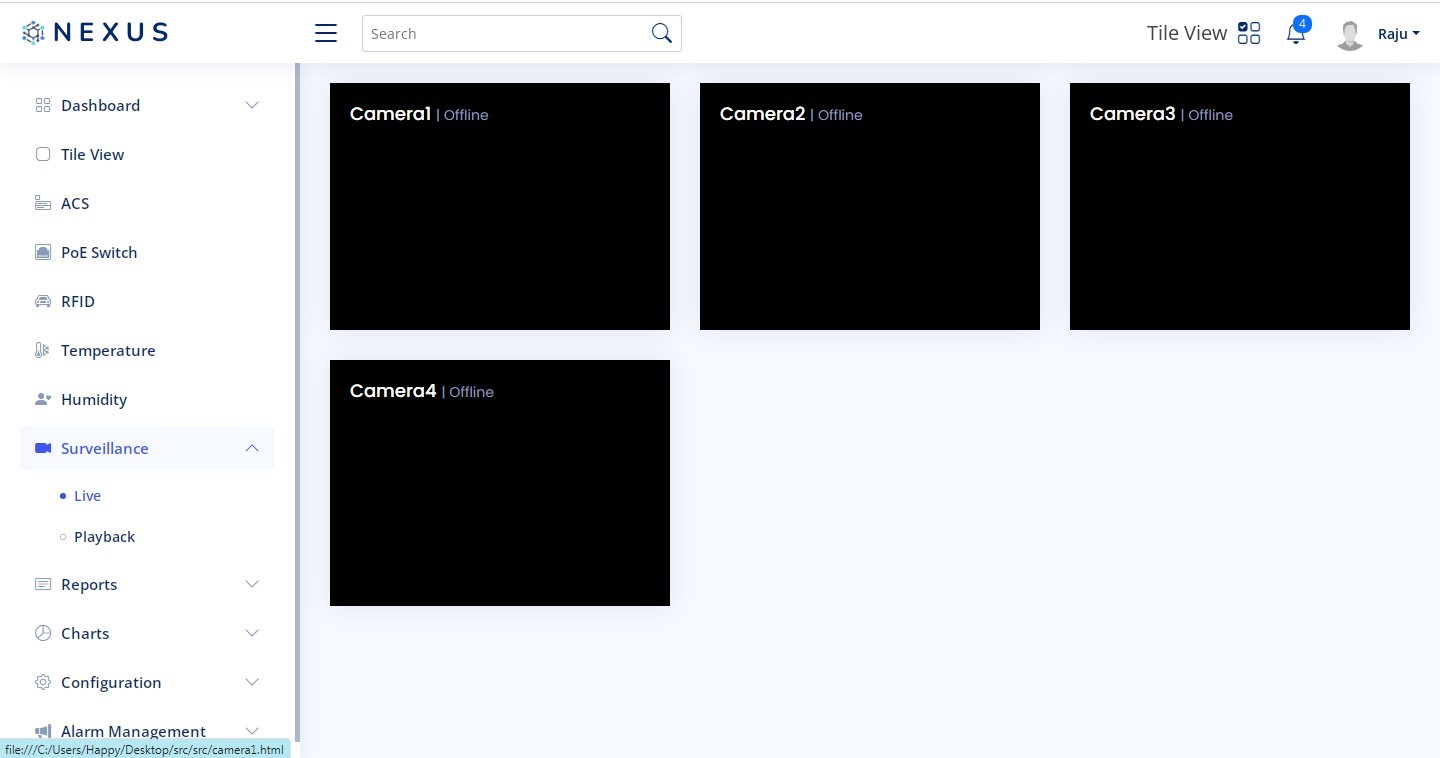This screenshot has width=1440, height=758.
Task: Open the ACS sidebar link
Action: tap(74, 203)
